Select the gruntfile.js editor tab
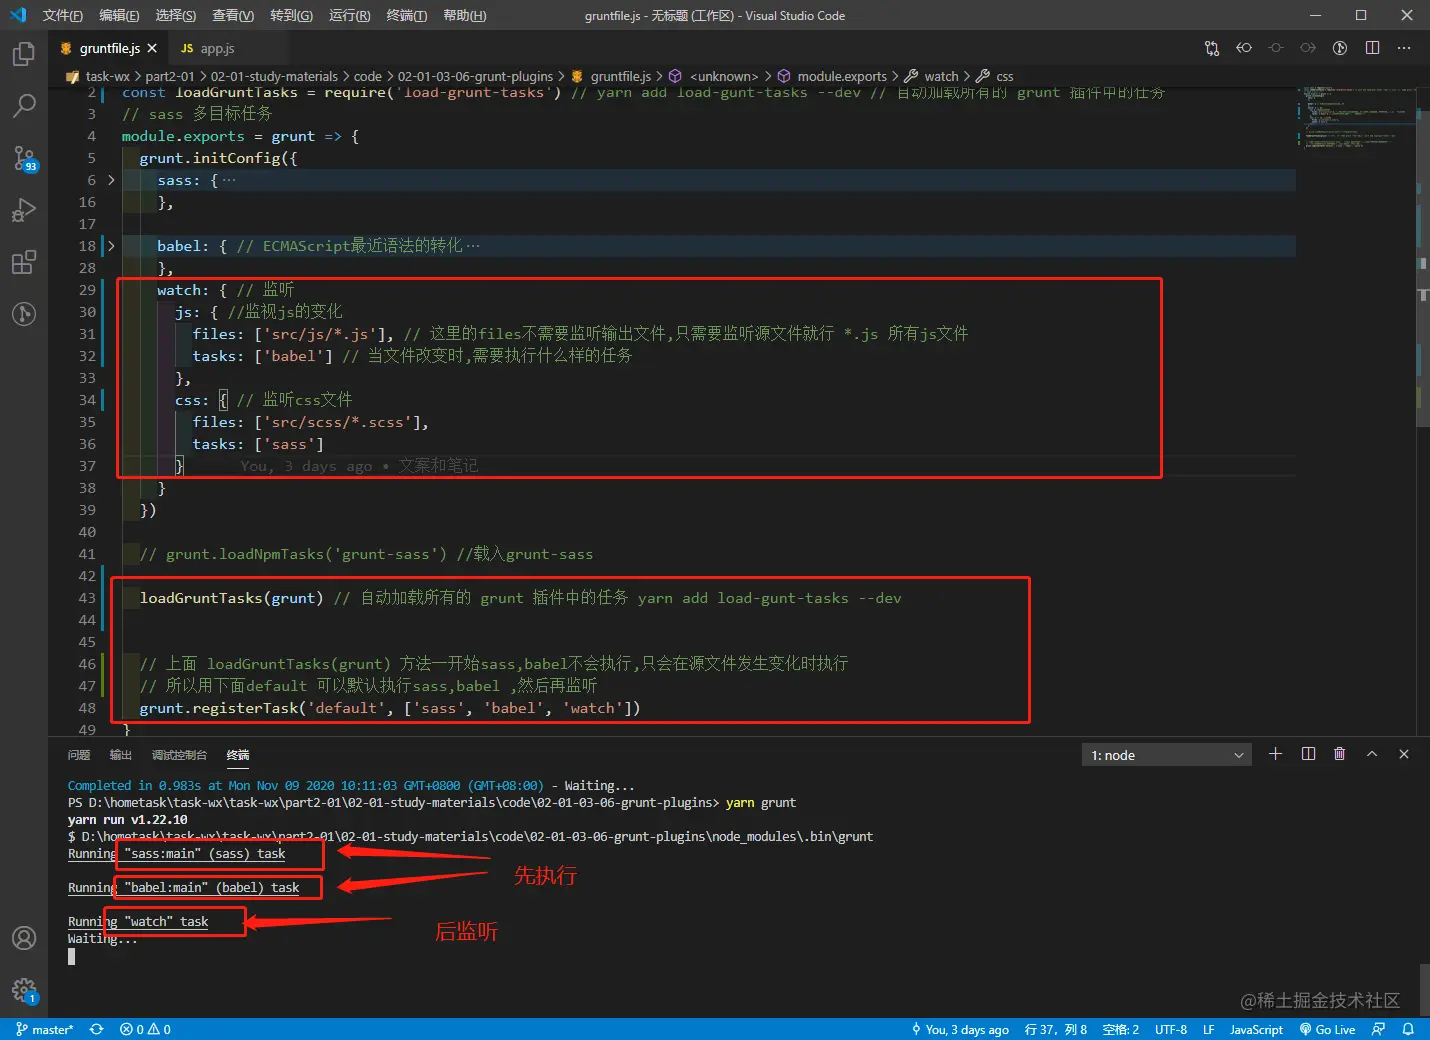Image resolution: width=1430 pixels, height=1040 pixels. [109, 48]
